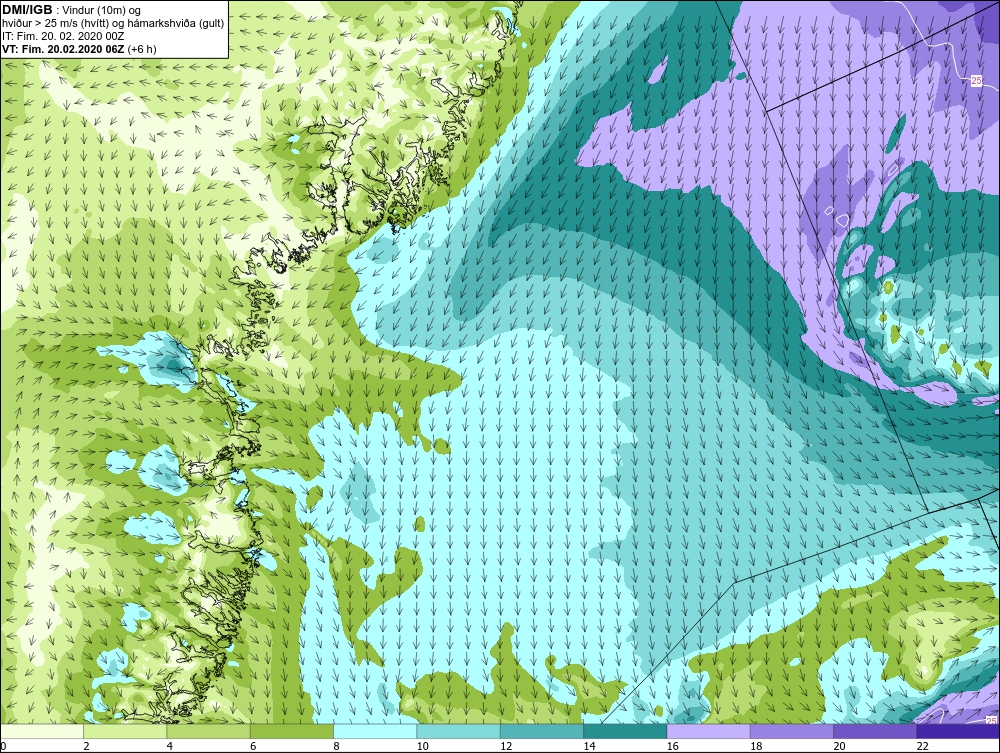
Task: Click the 2–4 m/s light green legend swatch
Action: [125, 731]
